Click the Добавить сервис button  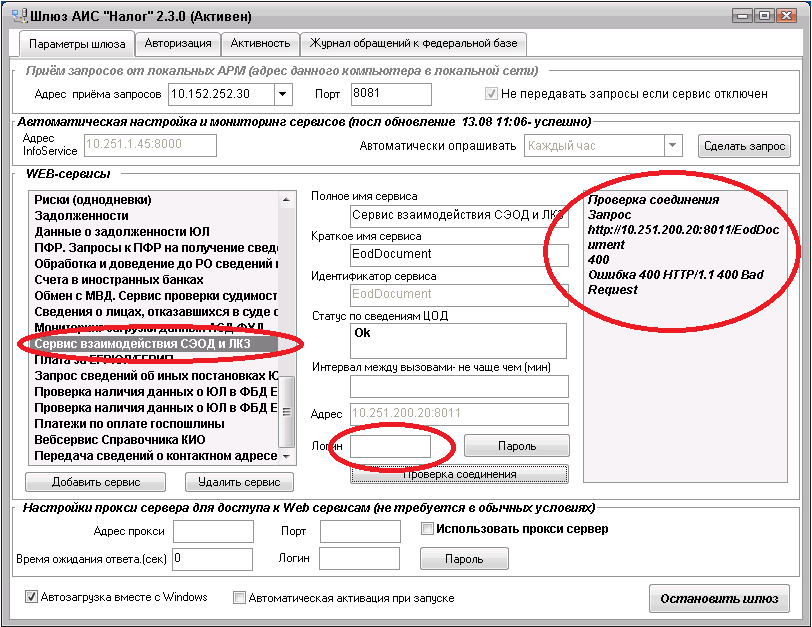(x=95, y=482)
